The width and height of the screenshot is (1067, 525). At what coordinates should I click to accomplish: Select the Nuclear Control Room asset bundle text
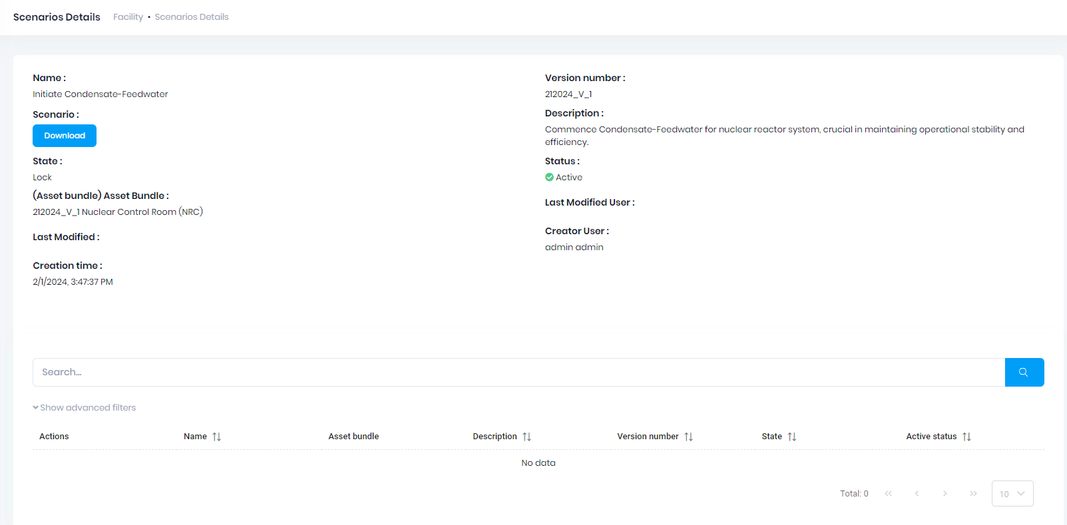point(118,212)
